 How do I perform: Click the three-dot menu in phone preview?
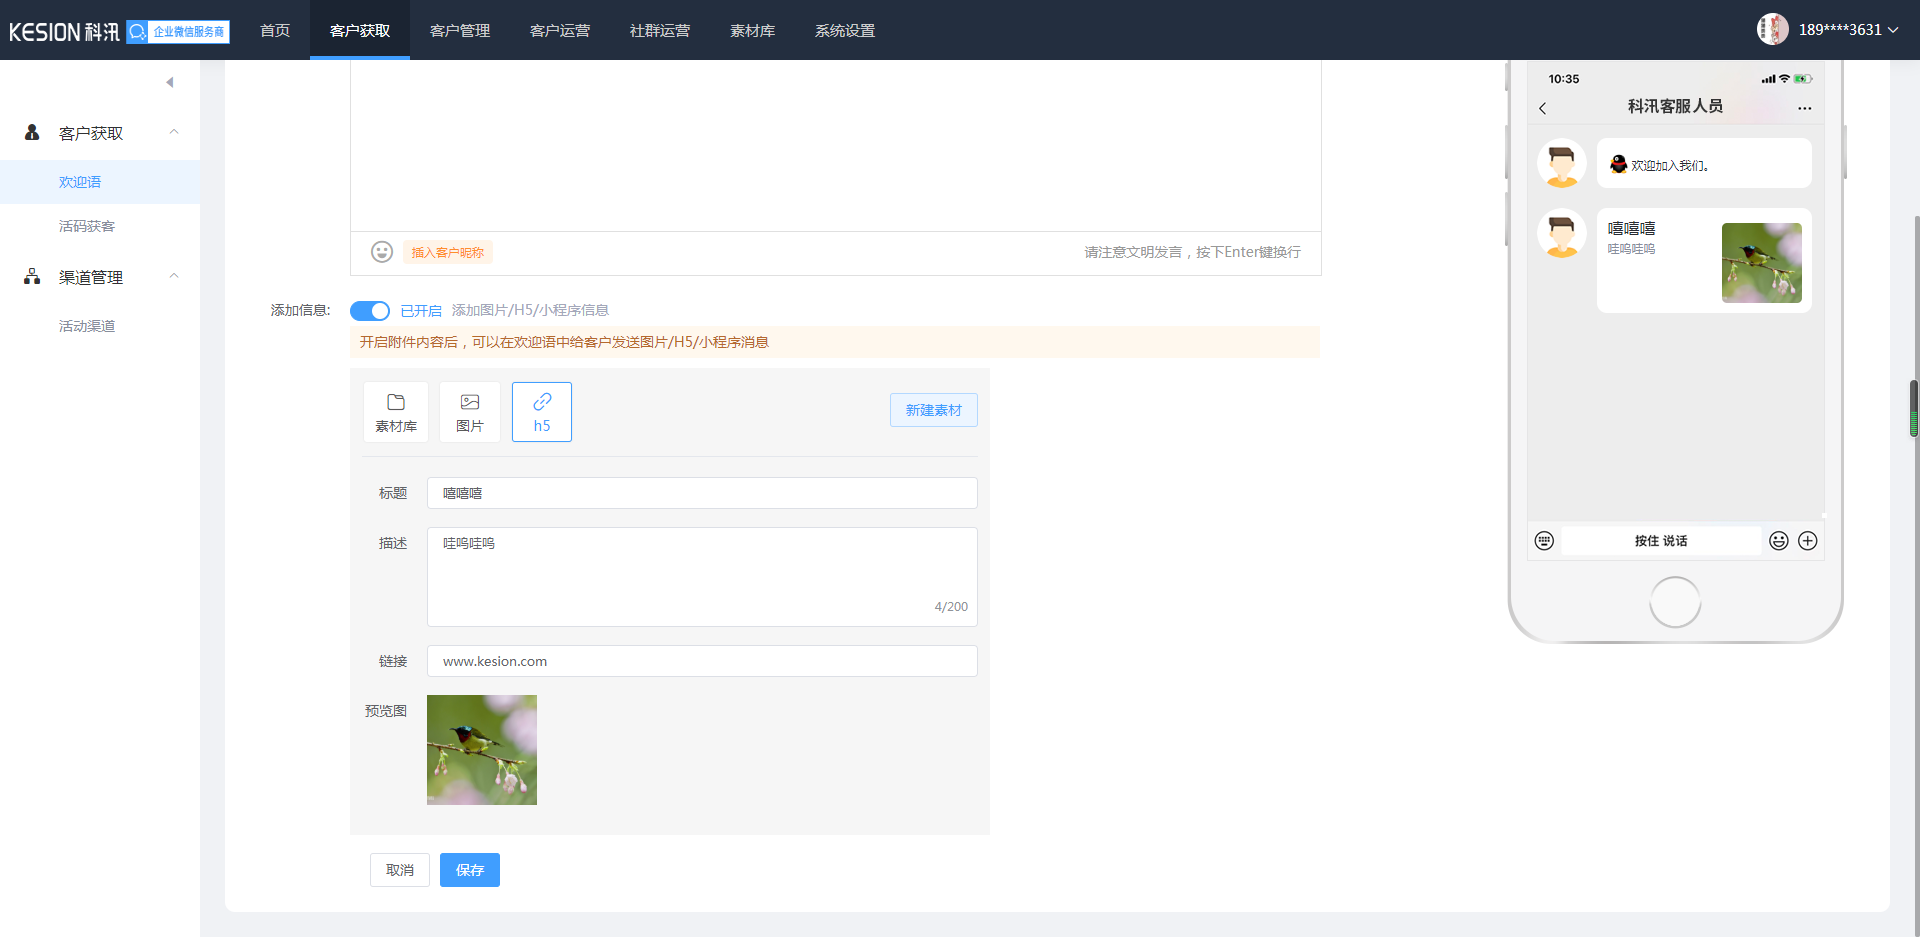[1804, 108]
